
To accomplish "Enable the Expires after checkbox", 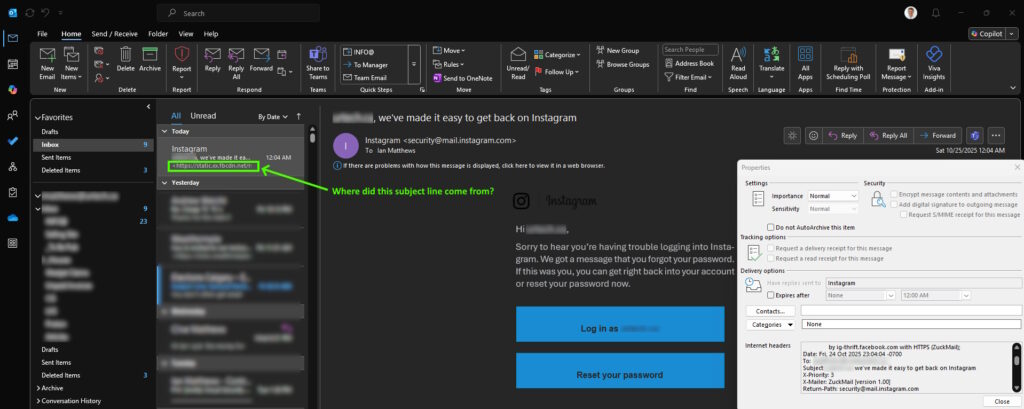I will (x=771, y=295).
